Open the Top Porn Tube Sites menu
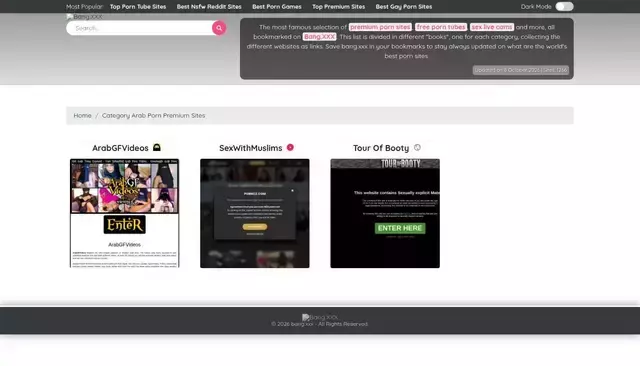 (138, 7)
